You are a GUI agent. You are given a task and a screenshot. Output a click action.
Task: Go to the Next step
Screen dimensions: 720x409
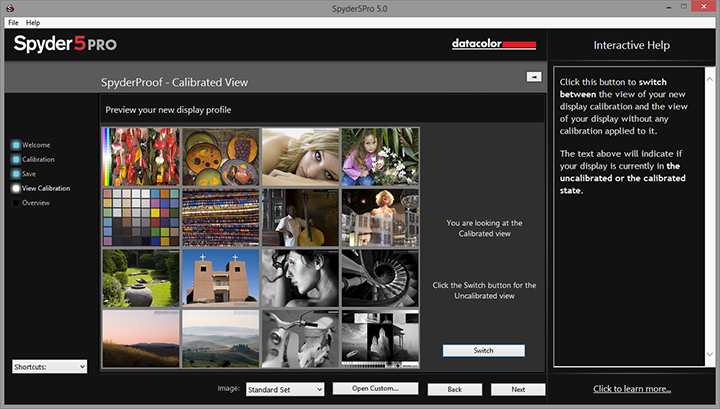pyautogui.click(x=517, y=389)
